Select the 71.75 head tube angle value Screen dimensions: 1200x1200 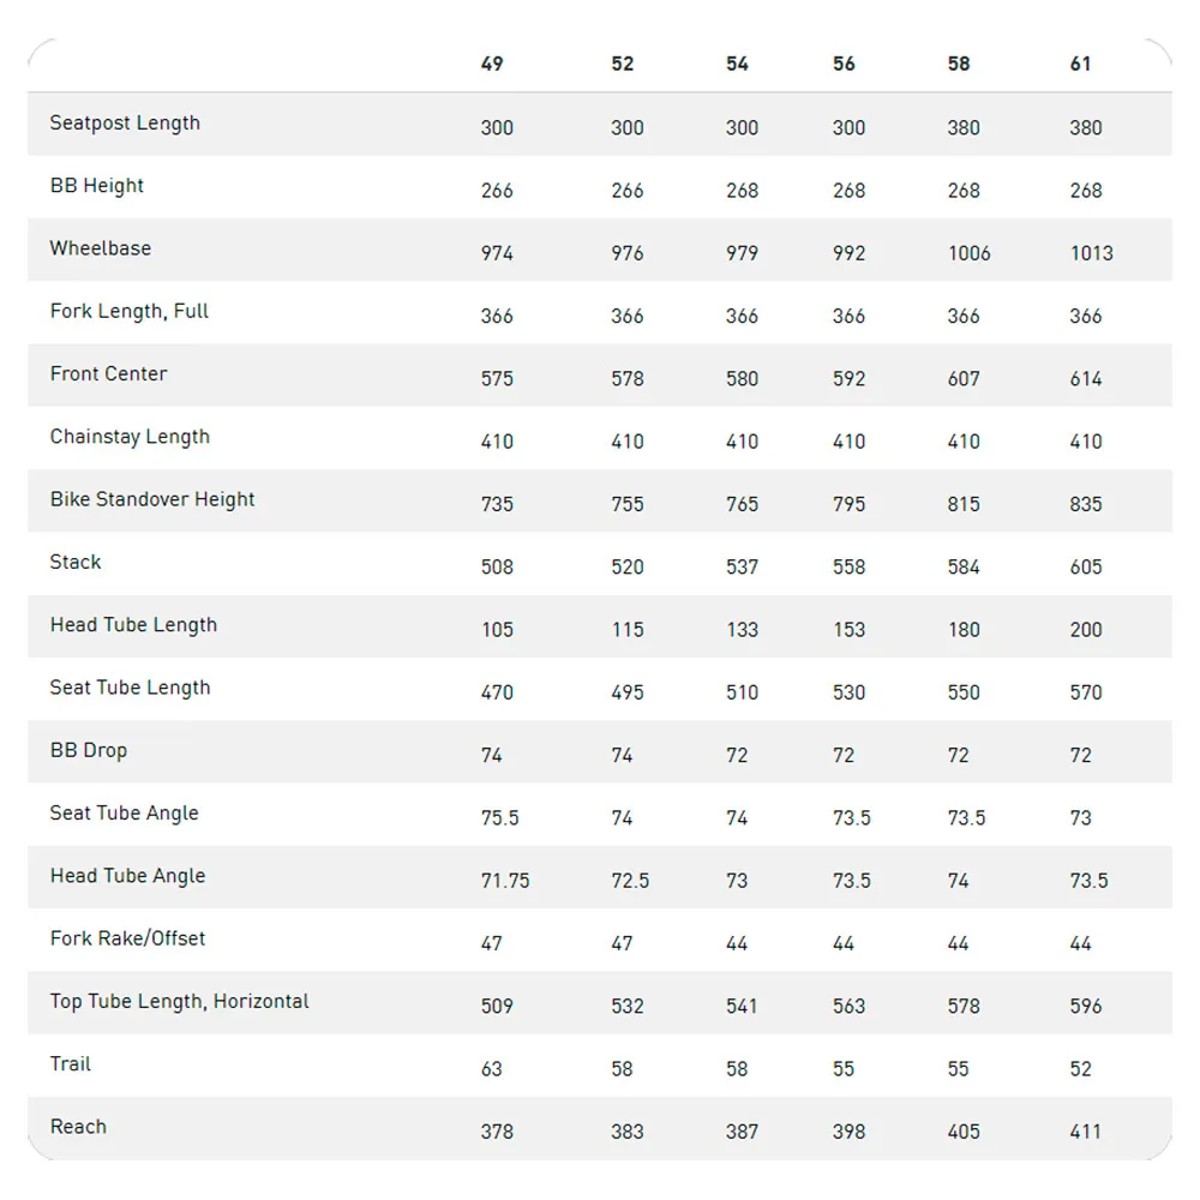pos(505,881)
